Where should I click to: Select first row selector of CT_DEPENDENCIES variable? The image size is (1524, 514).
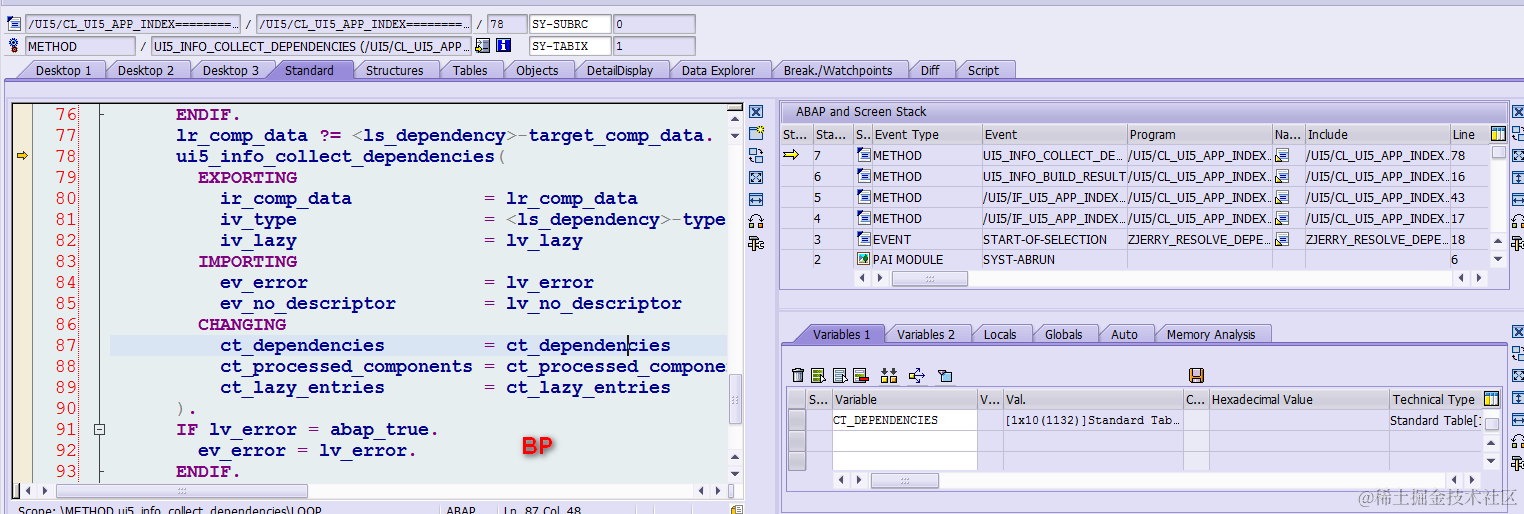(797, 420)
